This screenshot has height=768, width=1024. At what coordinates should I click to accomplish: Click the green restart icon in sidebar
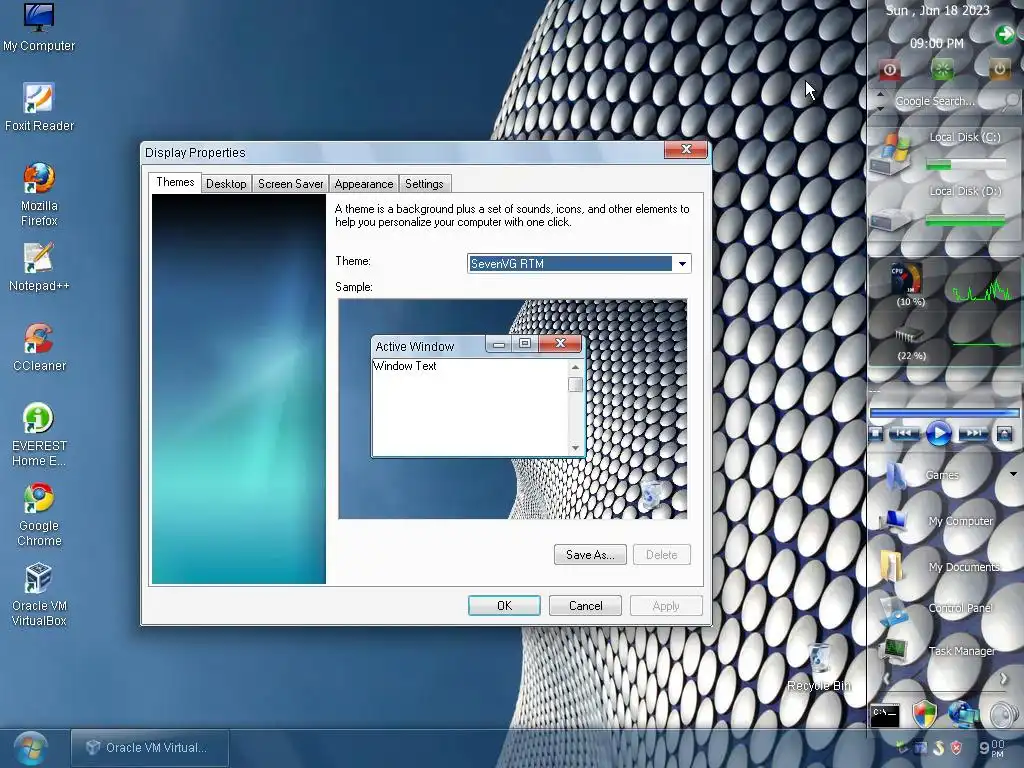point(942,69)
